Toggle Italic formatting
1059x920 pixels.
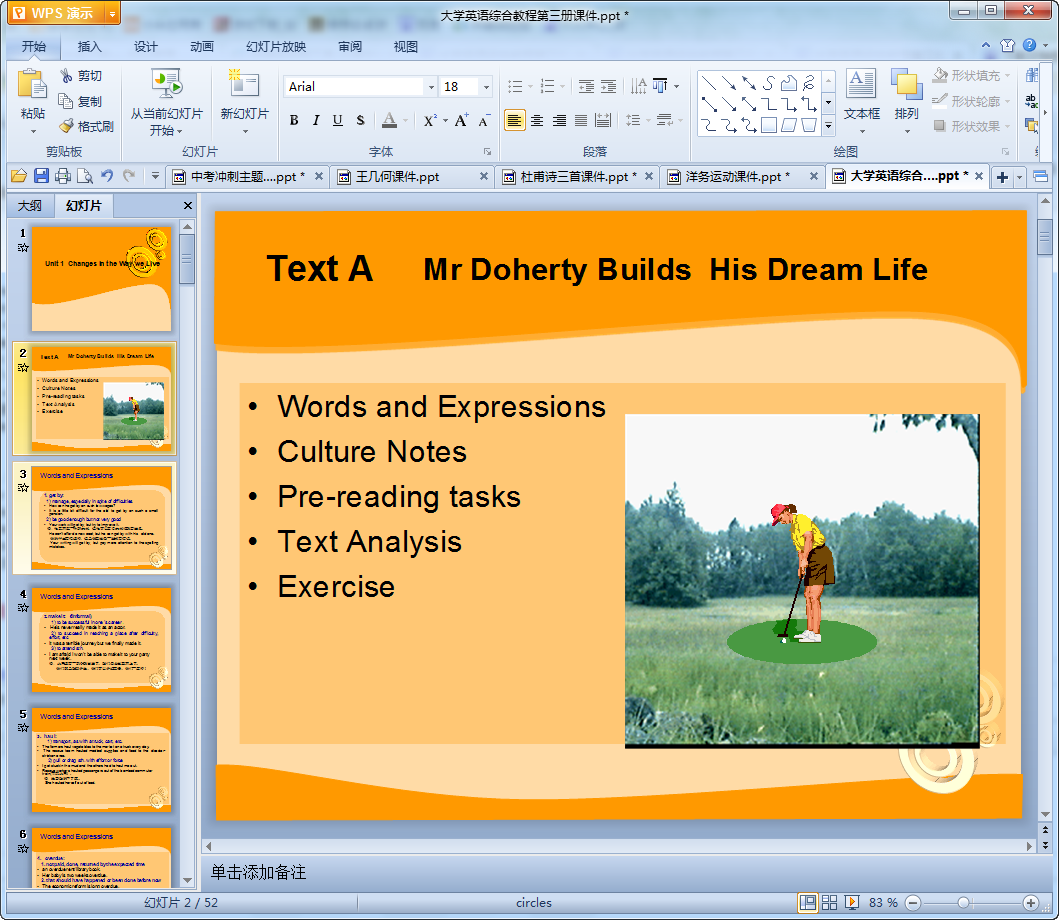click(316, 120)
